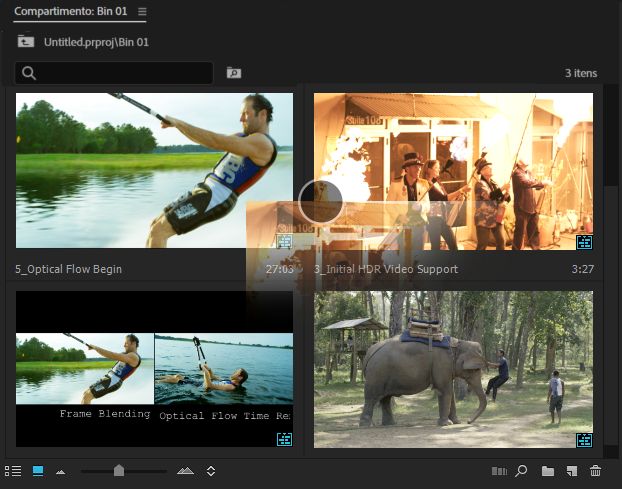Click inside the bin search field
Viewport: 622px width, 489px height.
tap(114, 73)
